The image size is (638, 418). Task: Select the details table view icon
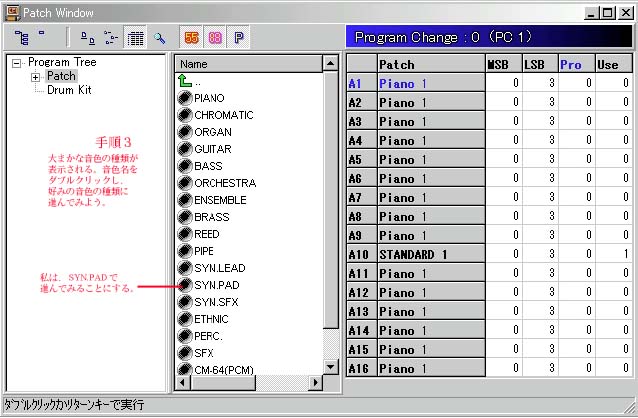(135, 37)
